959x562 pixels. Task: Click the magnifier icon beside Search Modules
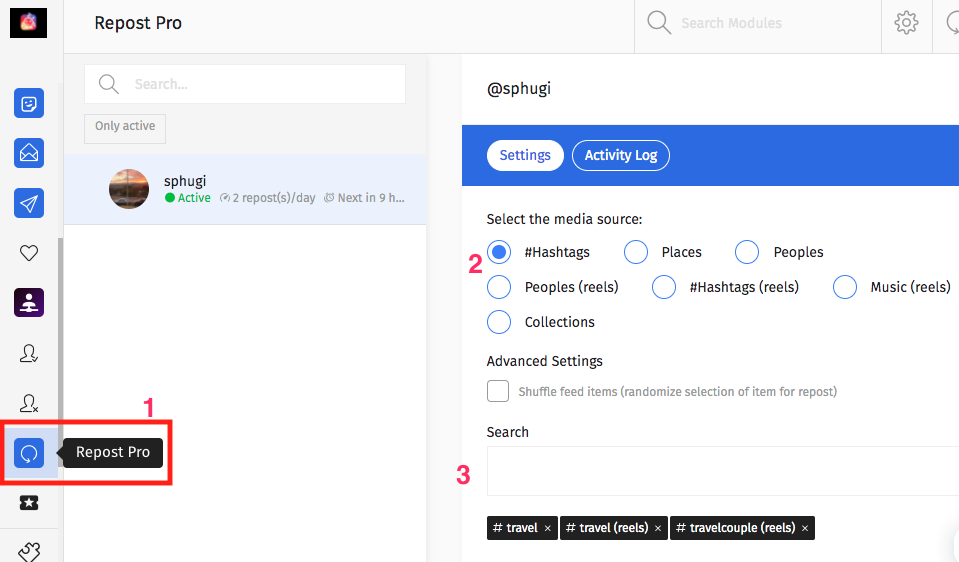point(659,23)
